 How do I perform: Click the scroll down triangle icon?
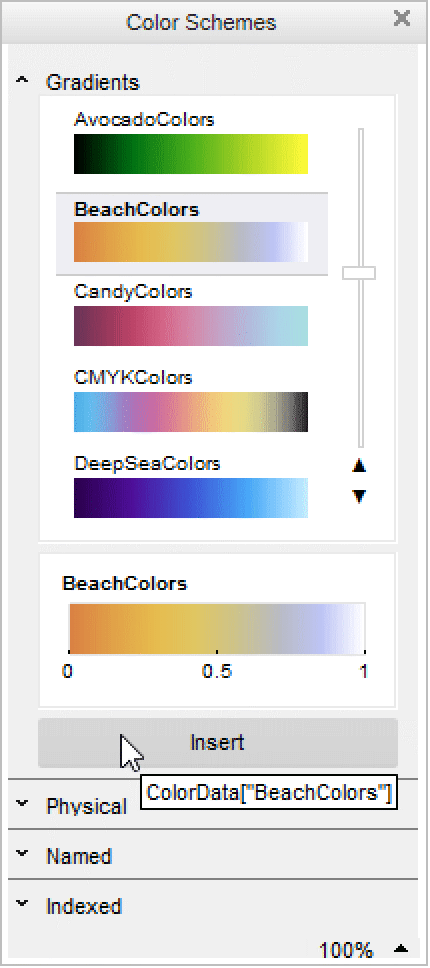pos(359,497)
